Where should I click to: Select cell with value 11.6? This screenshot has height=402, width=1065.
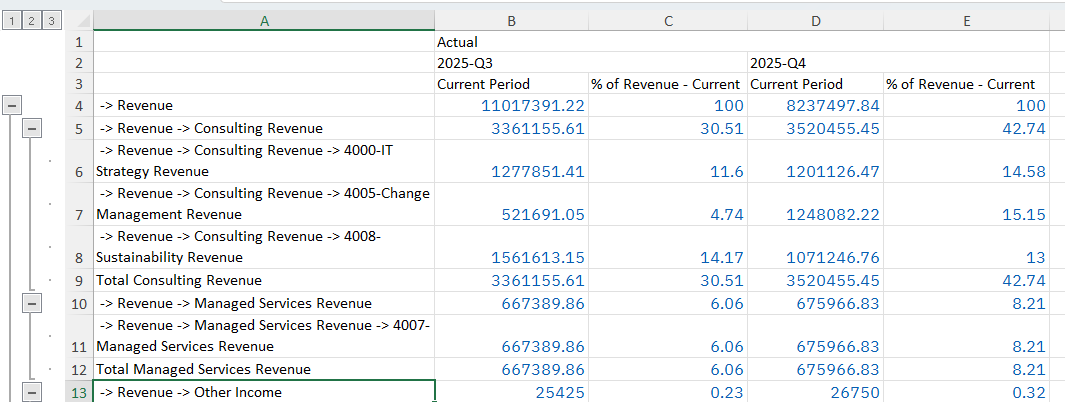coord(668,161)
